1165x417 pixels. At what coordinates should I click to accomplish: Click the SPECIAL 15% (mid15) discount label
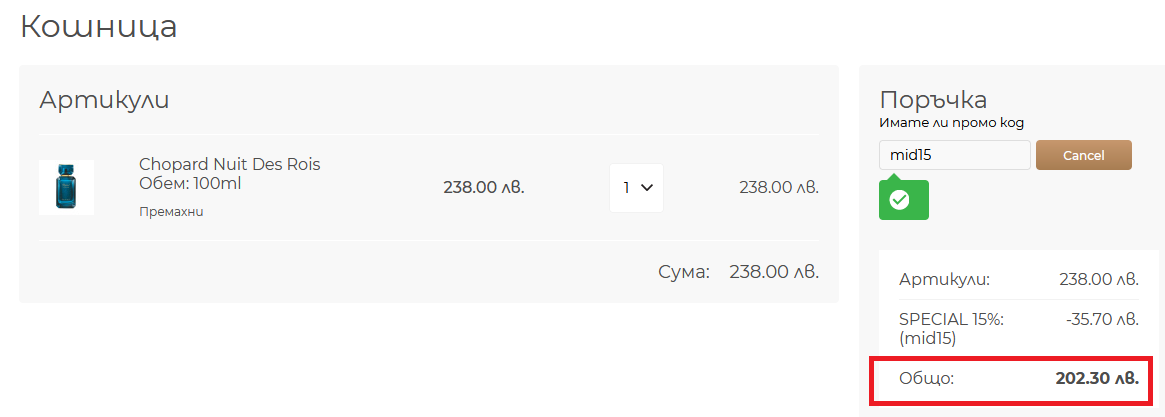click(x=941, y=329)
